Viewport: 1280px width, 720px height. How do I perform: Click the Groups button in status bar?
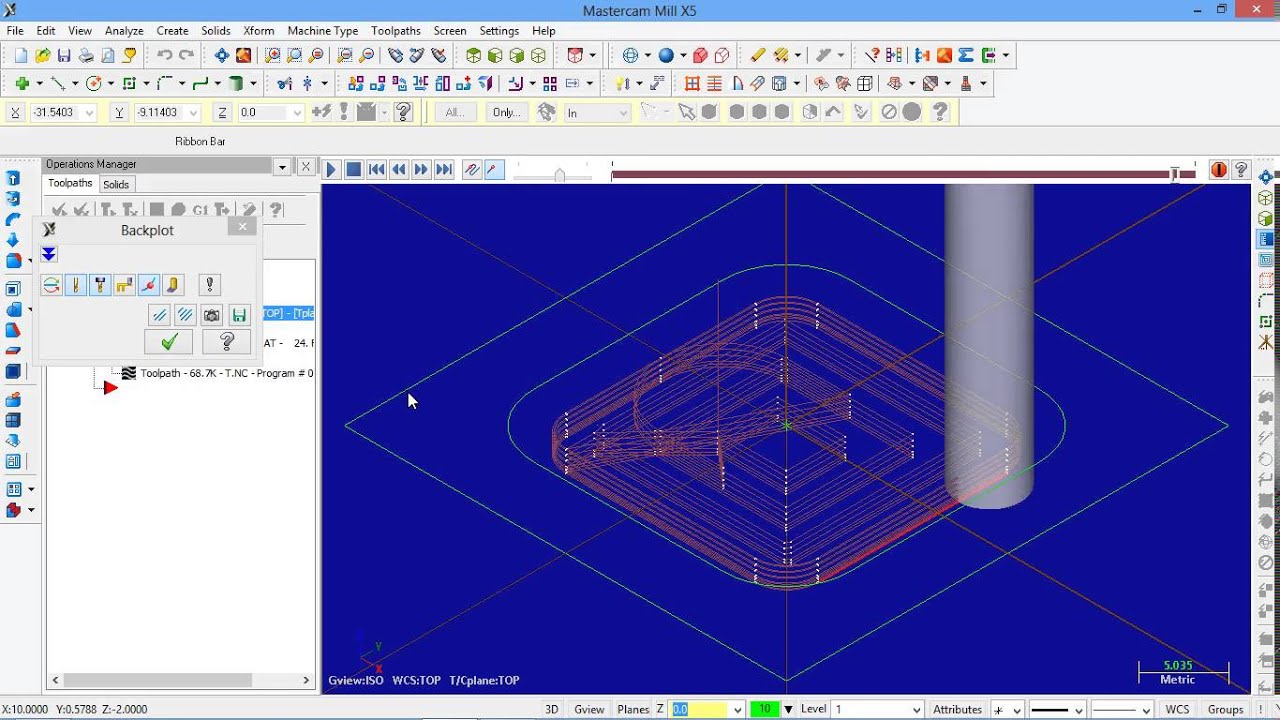pos(1226,709)
